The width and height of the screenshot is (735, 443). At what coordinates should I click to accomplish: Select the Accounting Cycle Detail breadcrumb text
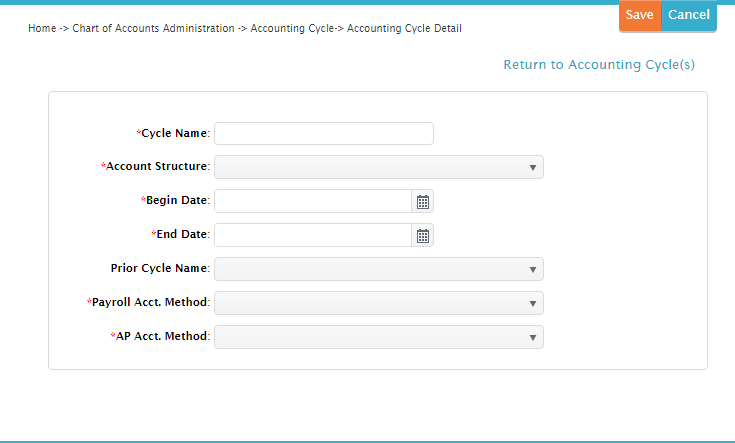[404, 29]
